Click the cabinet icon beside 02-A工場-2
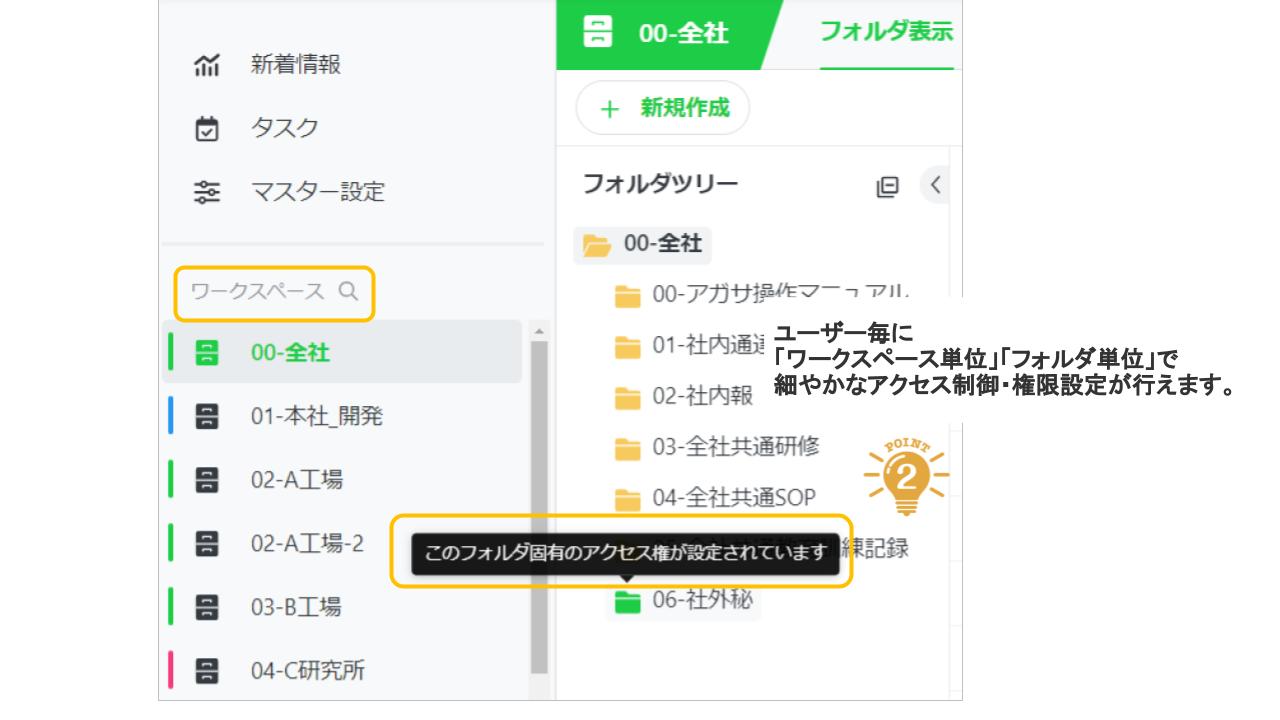 [207, 543]
